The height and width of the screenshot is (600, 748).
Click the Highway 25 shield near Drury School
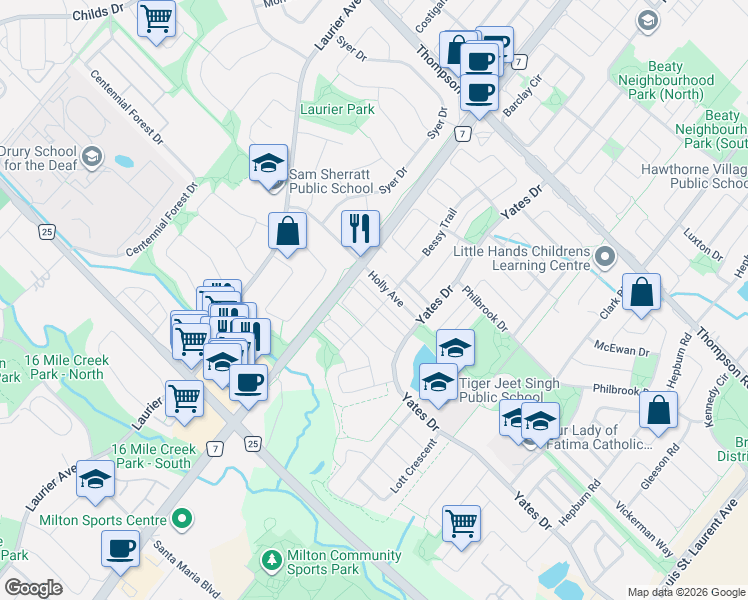click(x=47, y=232)
